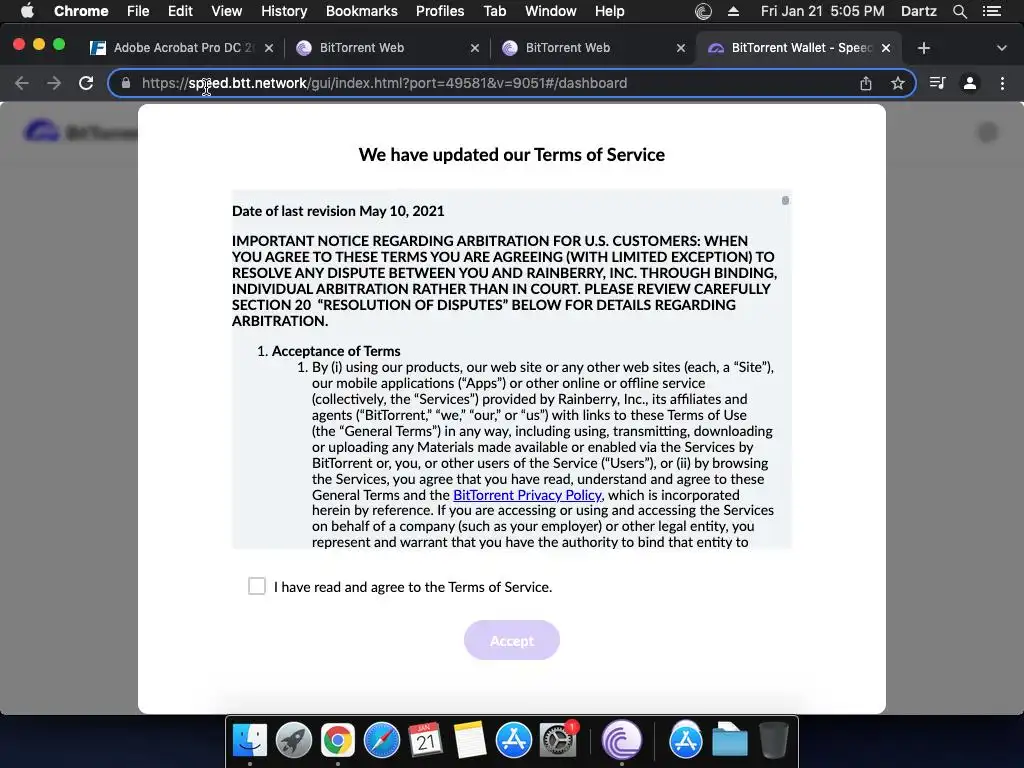The height and width of the screenshot is (768, 1024).
Task: Click the BitTorrent Speed menu bar icon
Action: pyautogui.click(x=703, y=11)
